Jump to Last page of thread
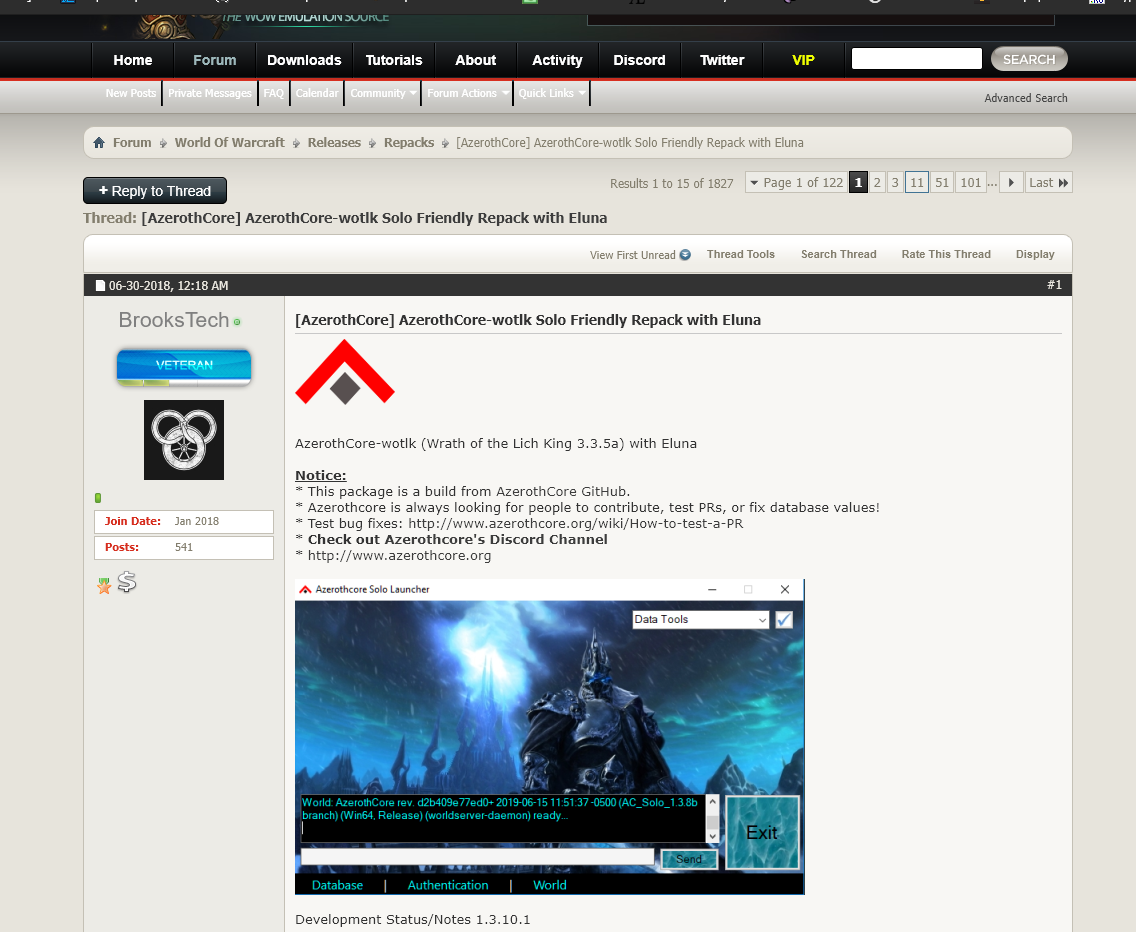 (x=1048, y=183)
